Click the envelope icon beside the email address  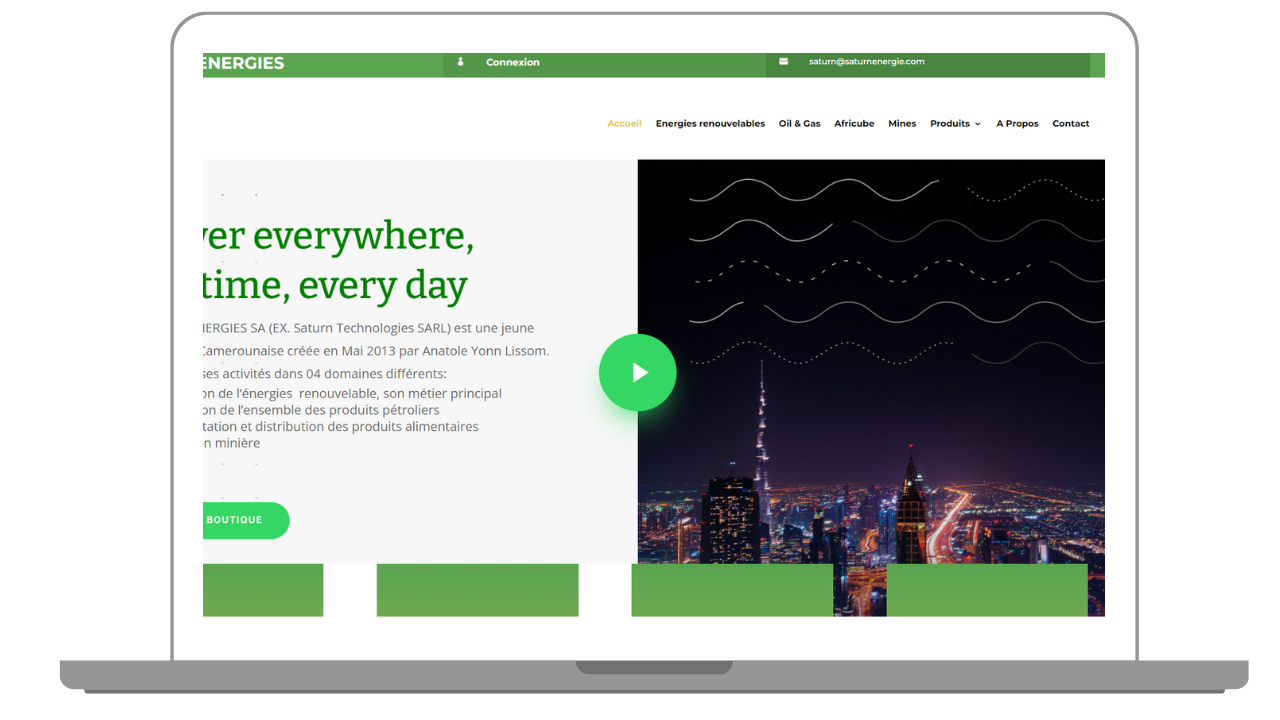[783, 62]
